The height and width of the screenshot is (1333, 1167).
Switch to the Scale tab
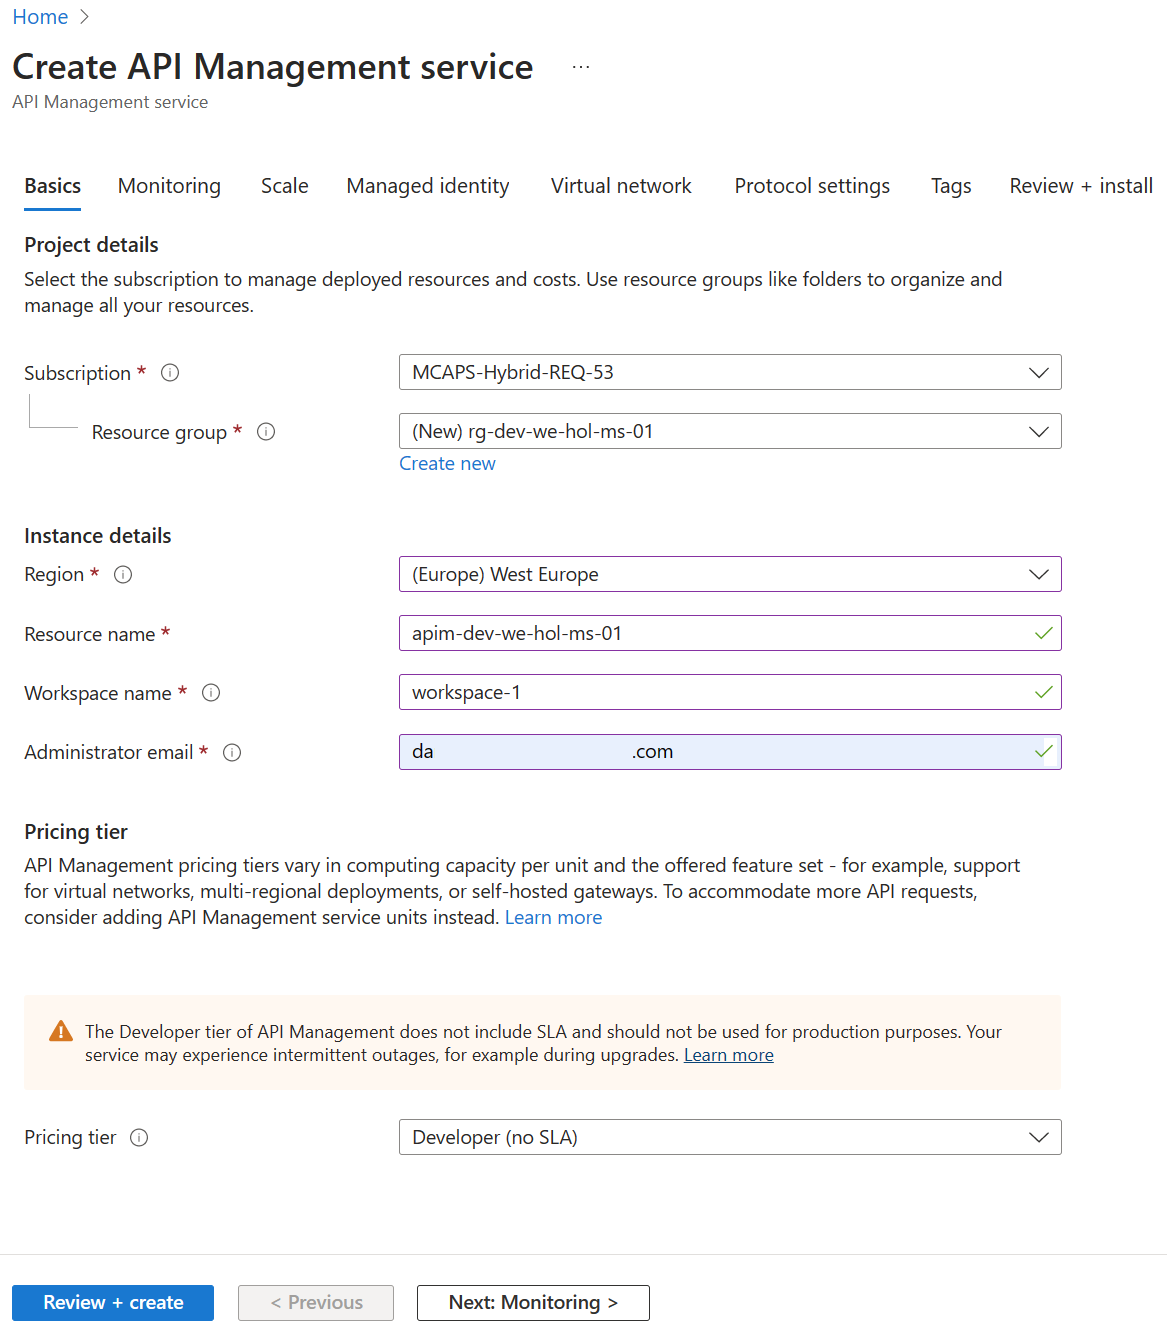[x=285, y=186]
